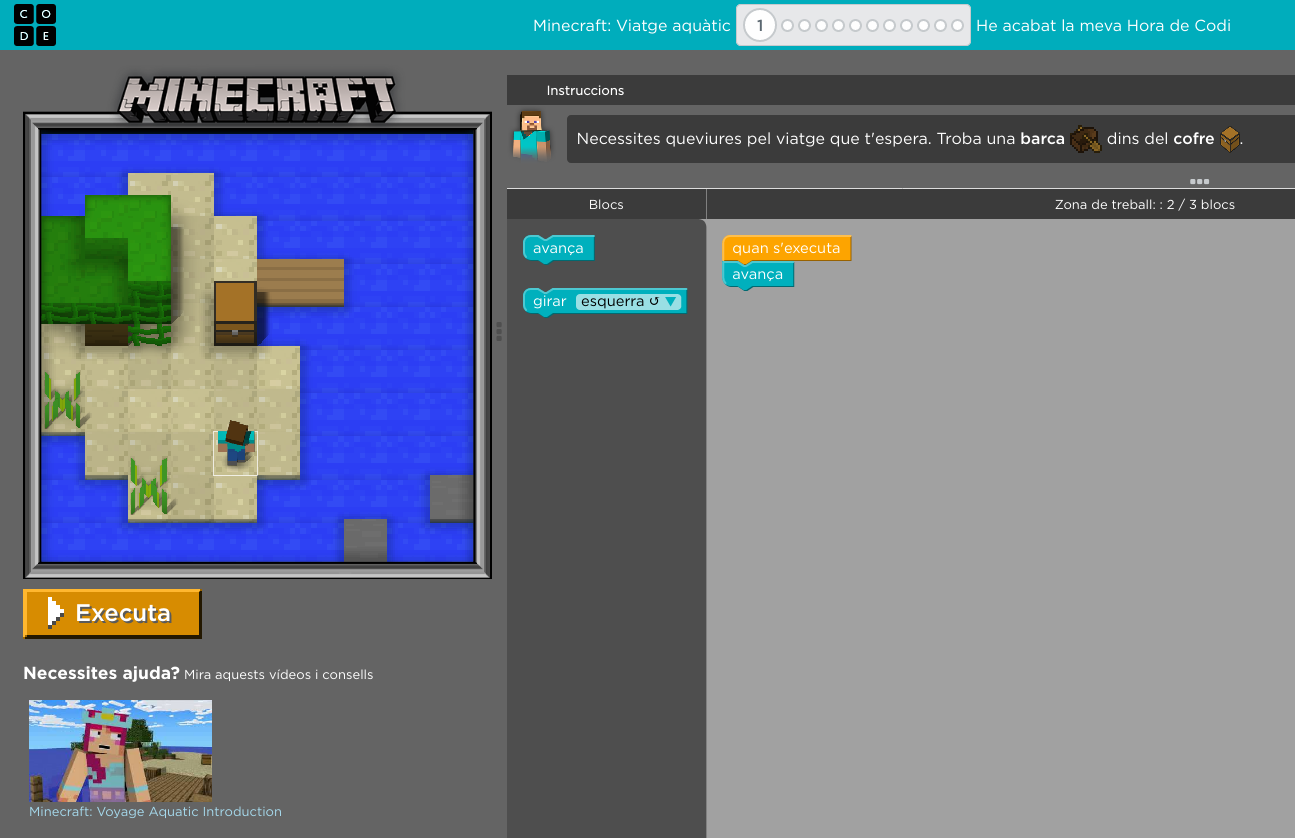Click the Minecraft title logo
The image size is (1295, 838).
pos(257,97)
